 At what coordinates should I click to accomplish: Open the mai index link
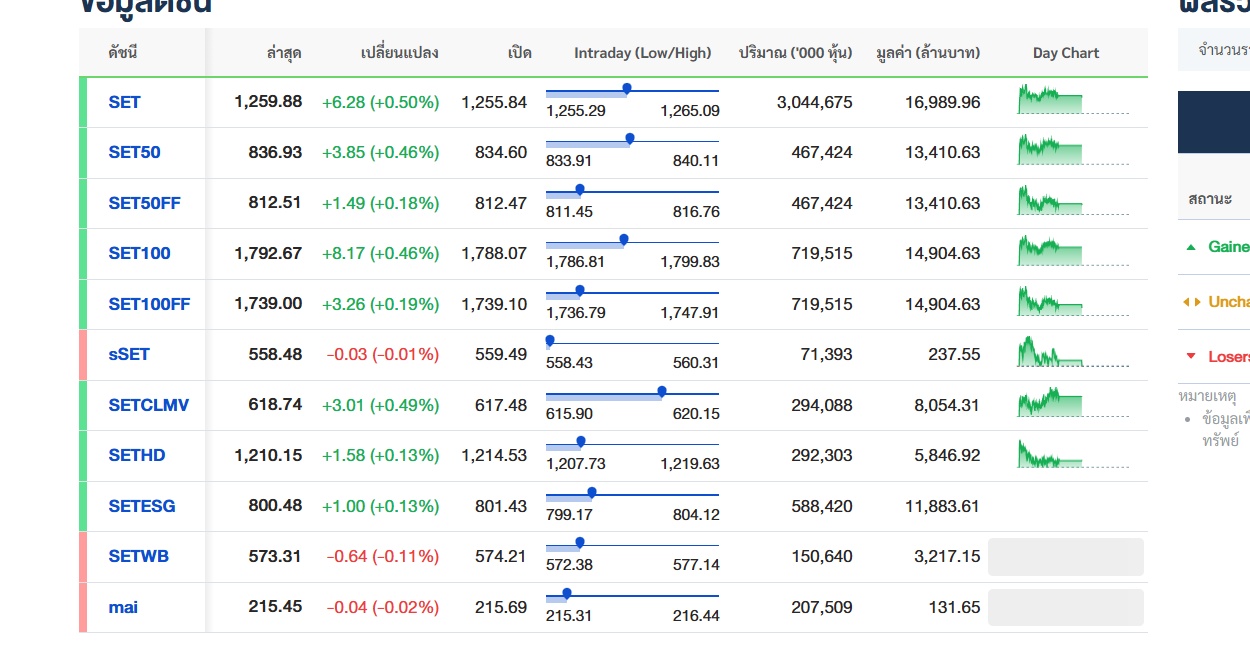click(x=123, y=607)
